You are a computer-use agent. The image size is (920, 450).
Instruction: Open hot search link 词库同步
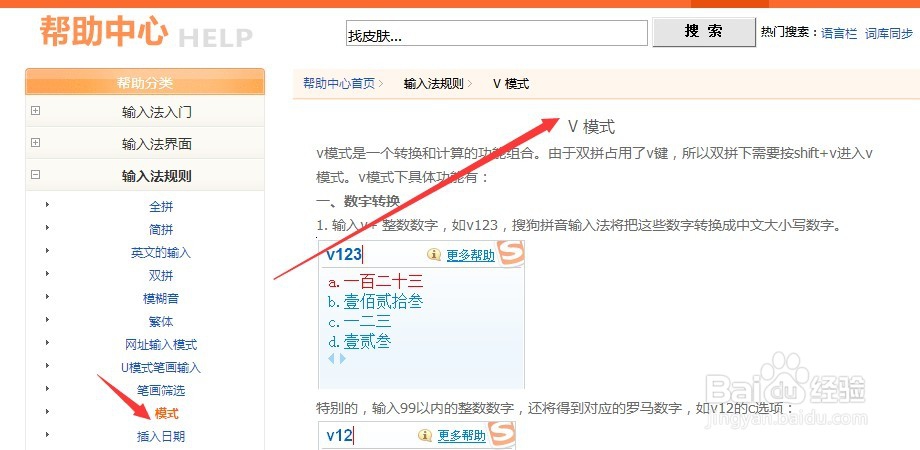click(889, 33)
